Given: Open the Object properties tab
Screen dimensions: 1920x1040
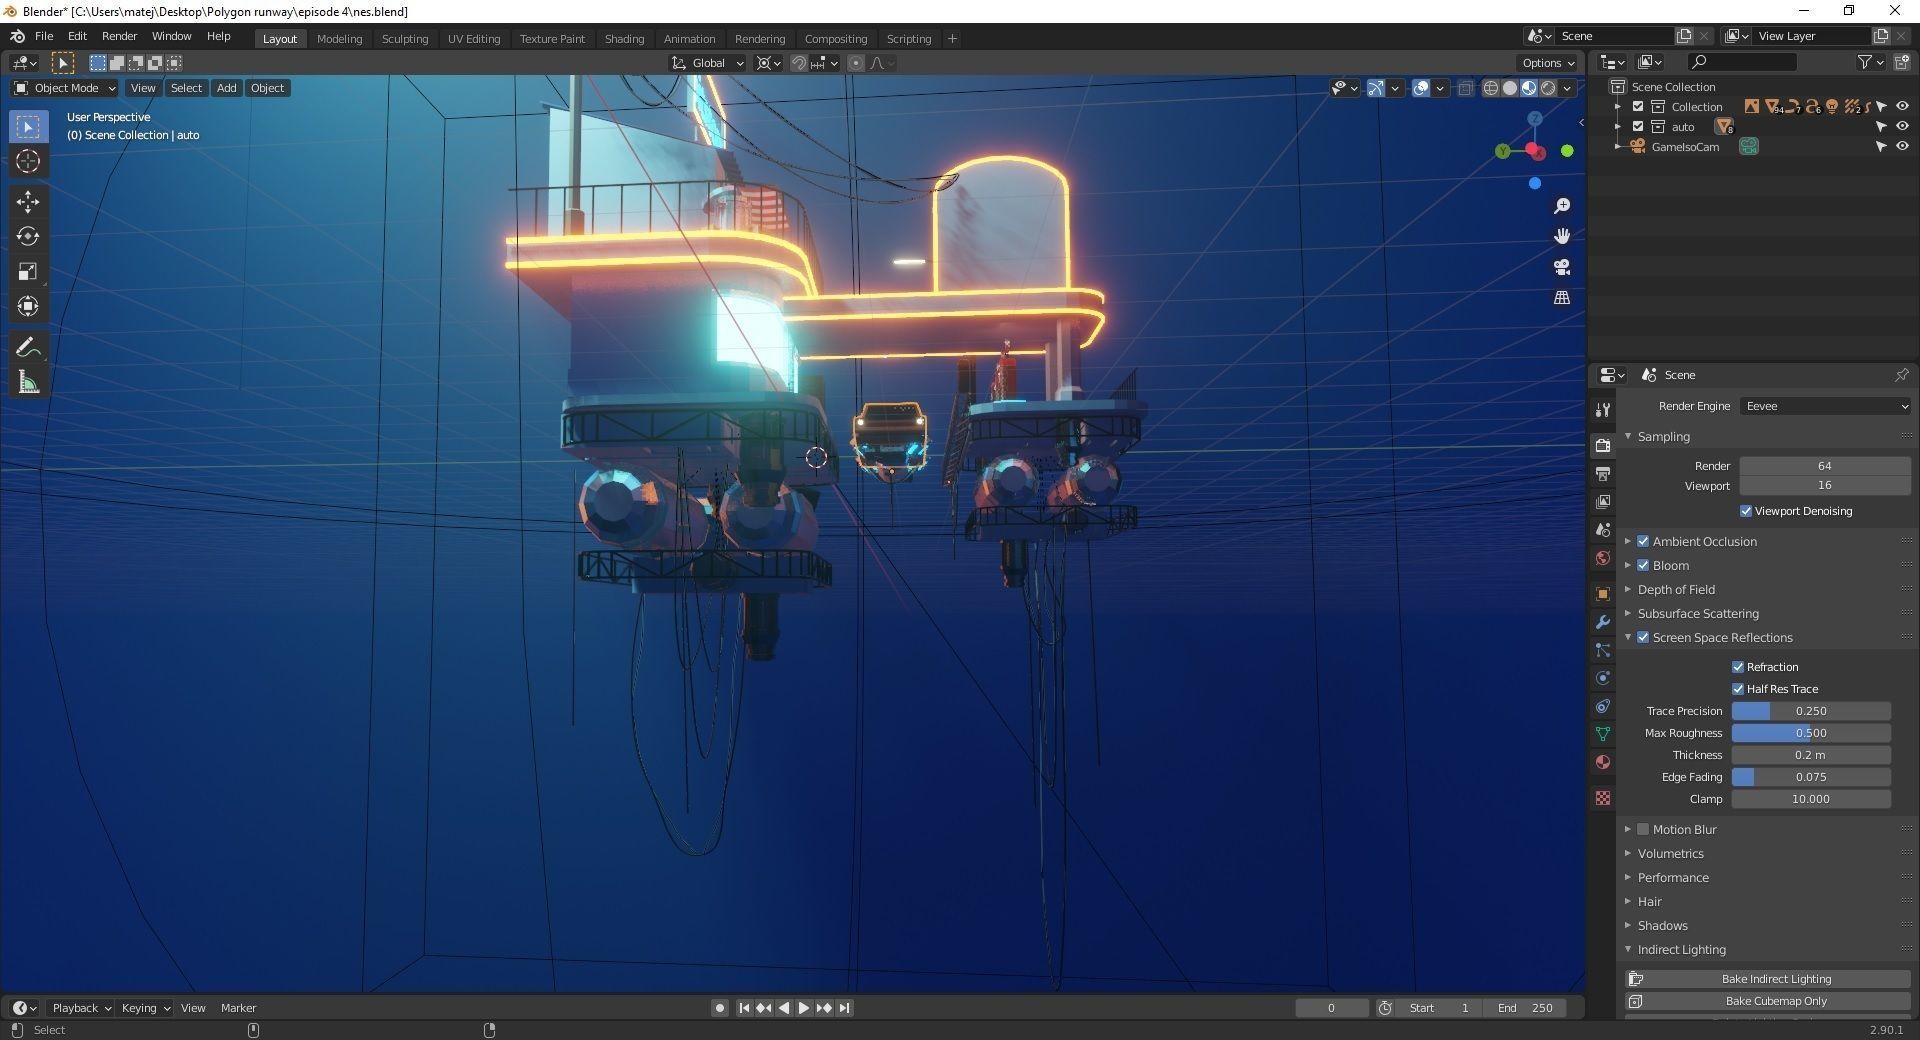Looking at the screenshot, I should tap(1603, 594).
